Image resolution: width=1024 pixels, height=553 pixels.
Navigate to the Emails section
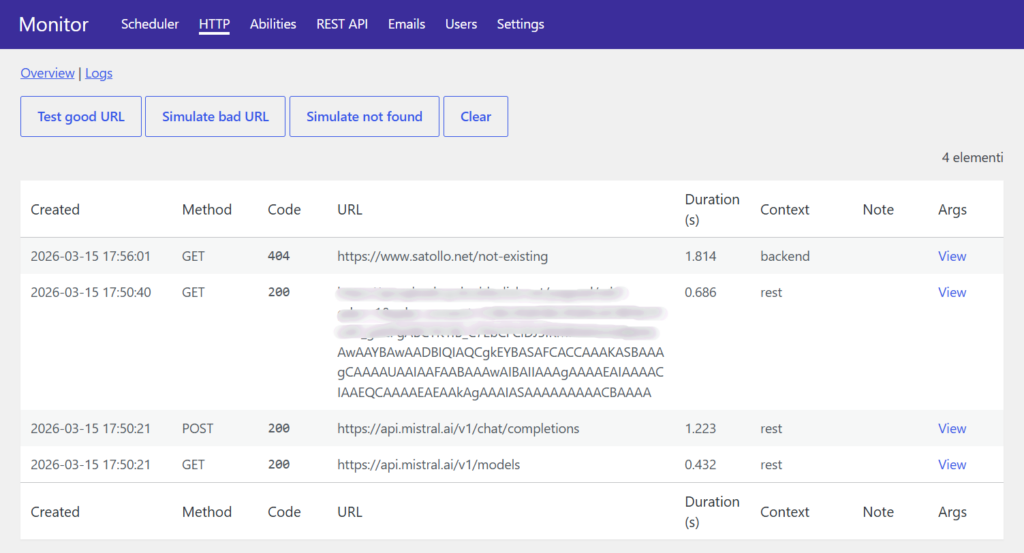click(x=406, y=24)
